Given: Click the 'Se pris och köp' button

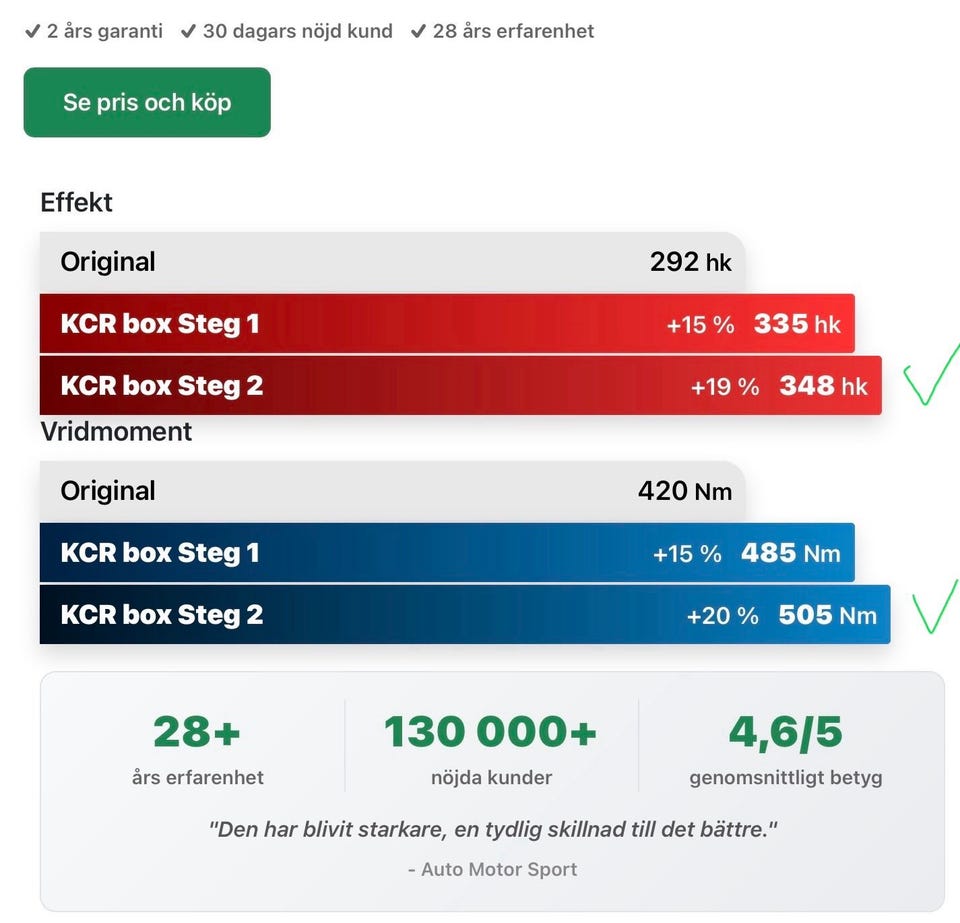Looking at the screenshot, I should (147, 102).
